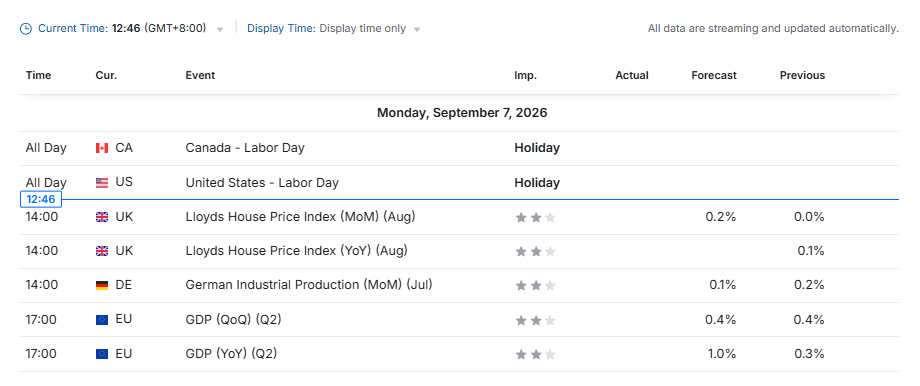
Task: Click the 12:46 current time marker
Action: click(41, 199)
